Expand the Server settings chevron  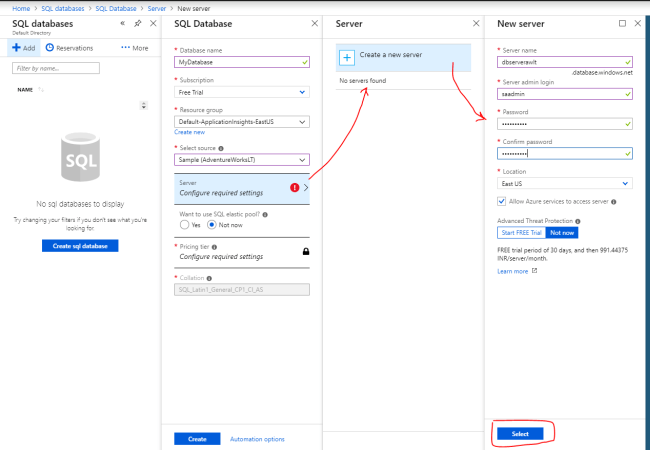coord(306,188)
